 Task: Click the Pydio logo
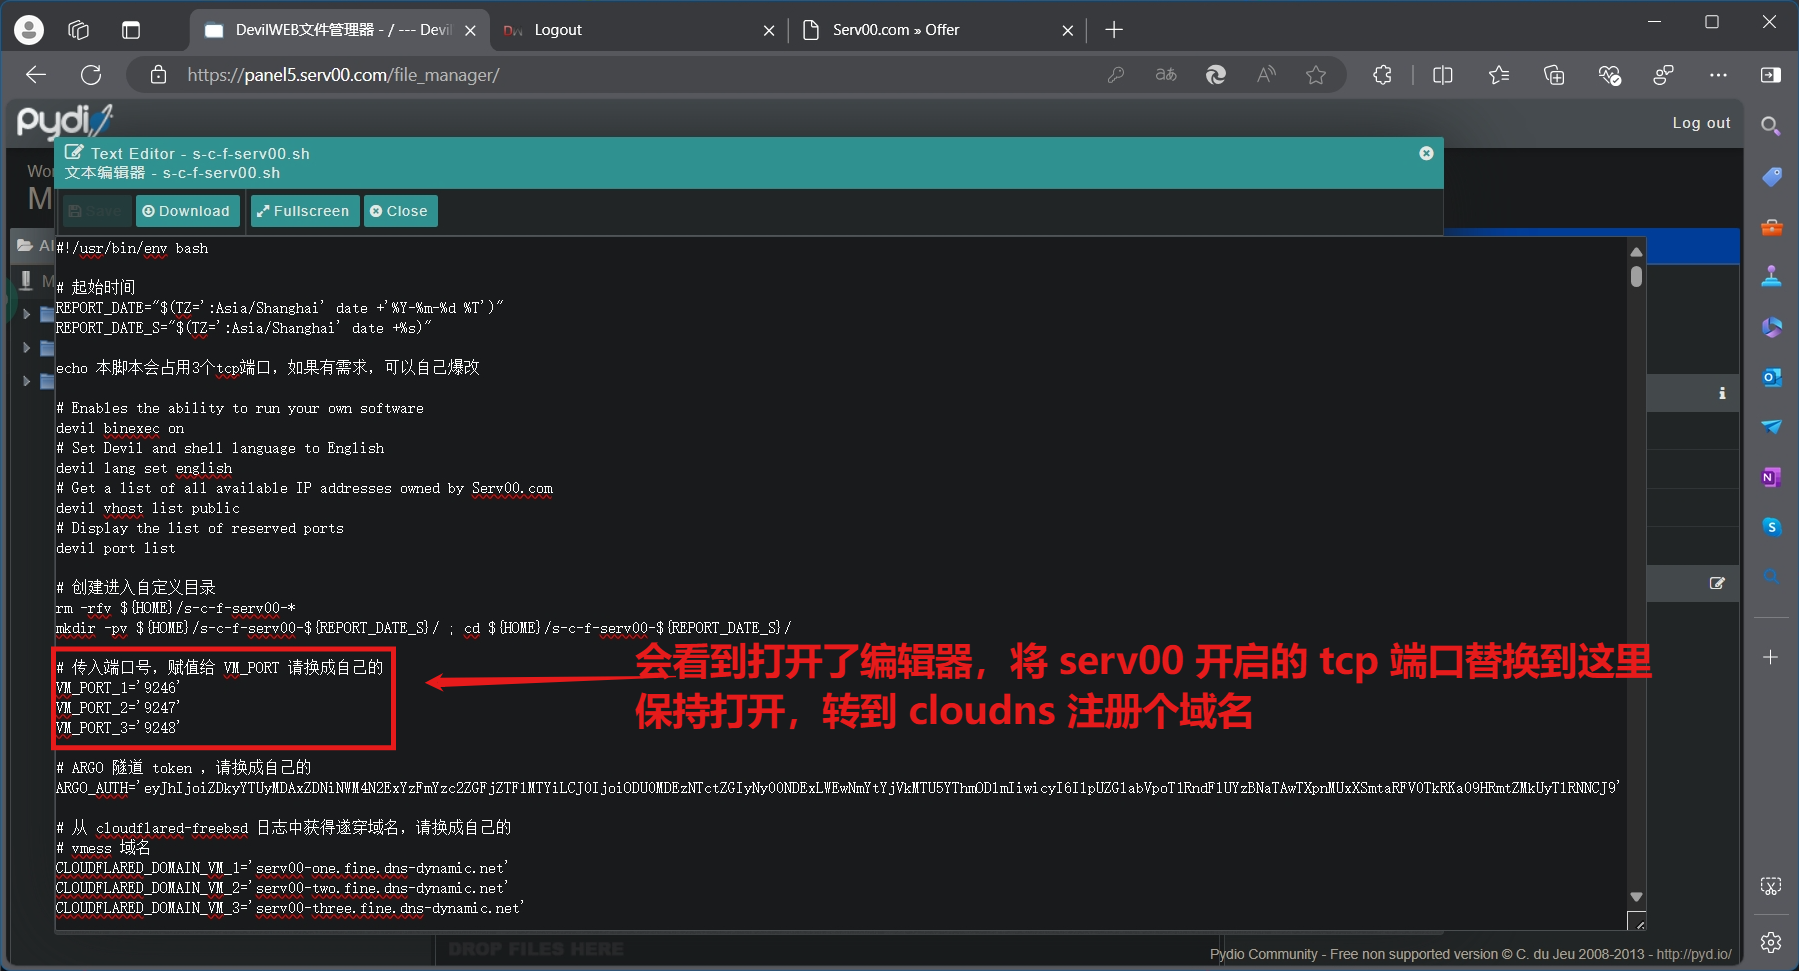point(64,121)
